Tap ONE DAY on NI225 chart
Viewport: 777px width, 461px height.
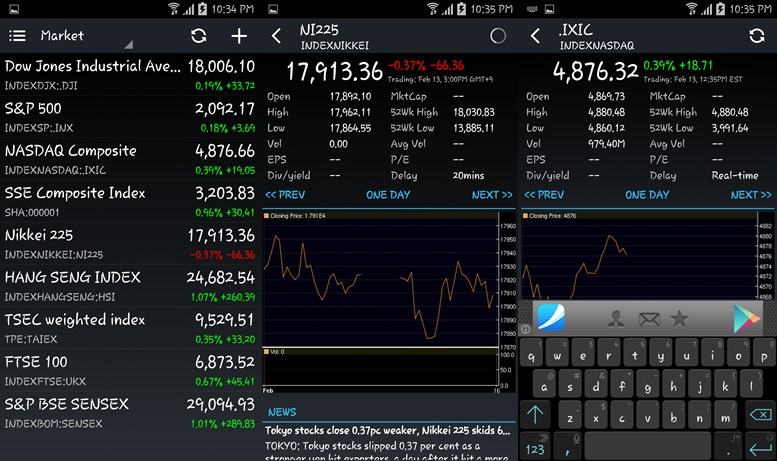pyautogui.click(x=388, y=195)
